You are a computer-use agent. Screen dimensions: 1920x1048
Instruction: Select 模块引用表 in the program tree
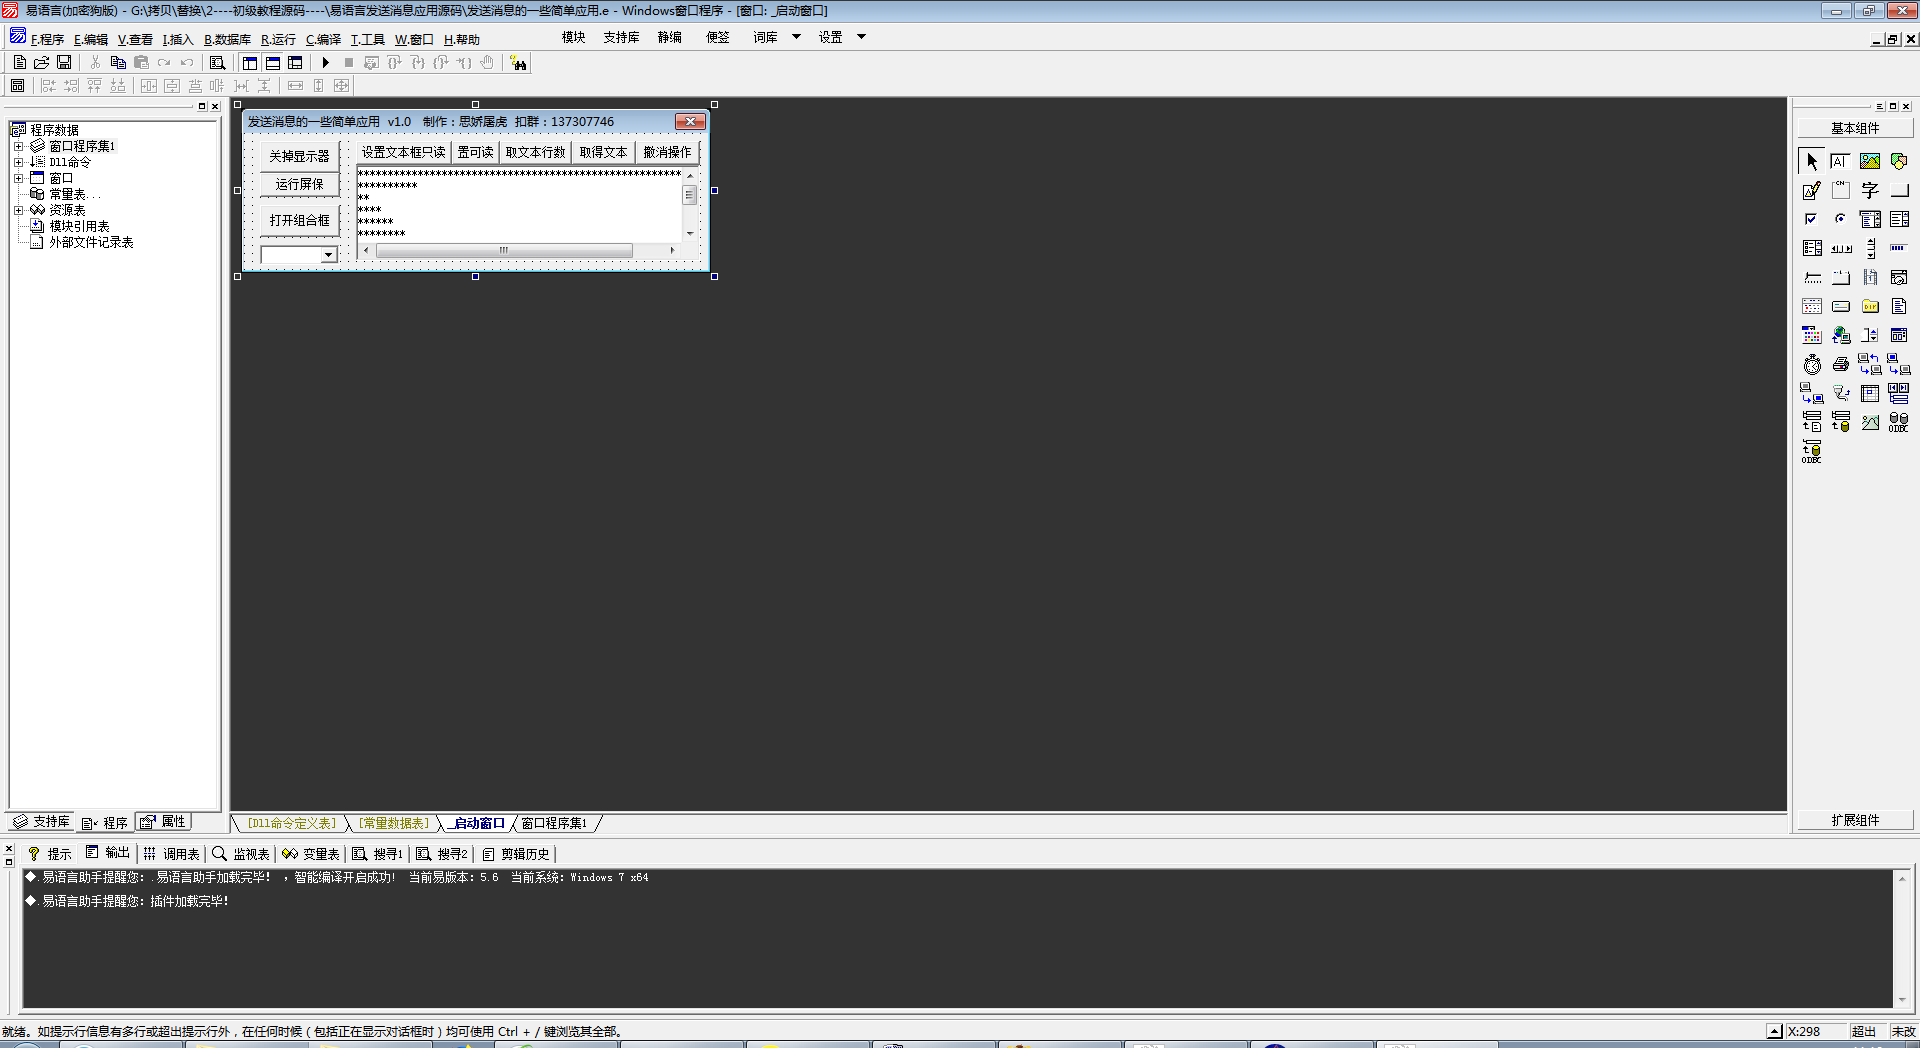coord(70,226)
